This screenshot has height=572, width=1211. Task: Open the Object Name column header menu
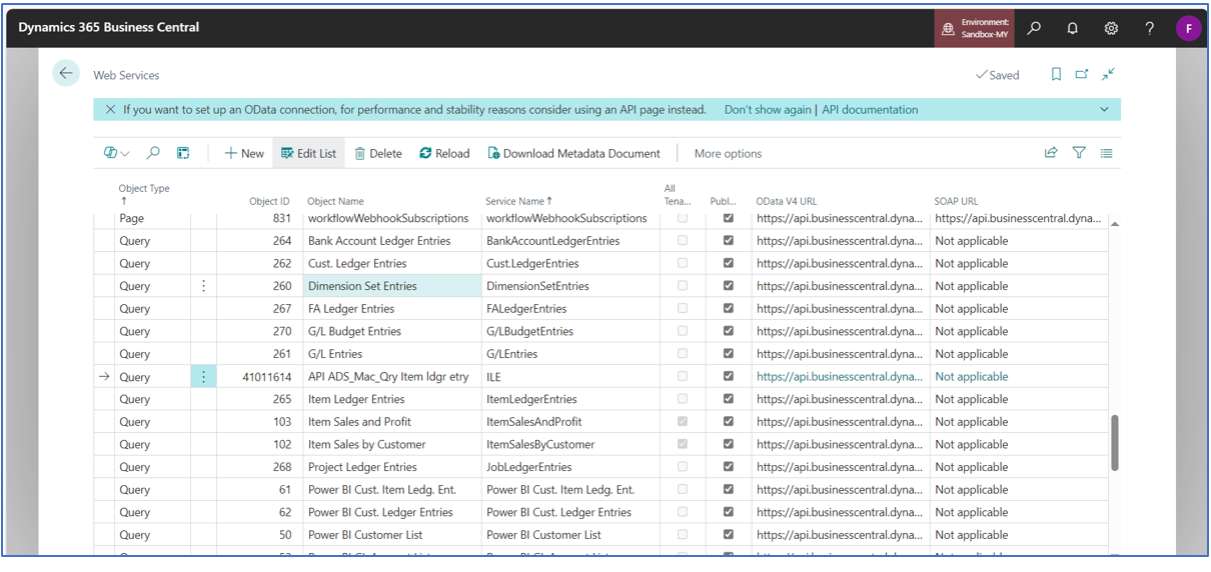(x=336, y=201)
